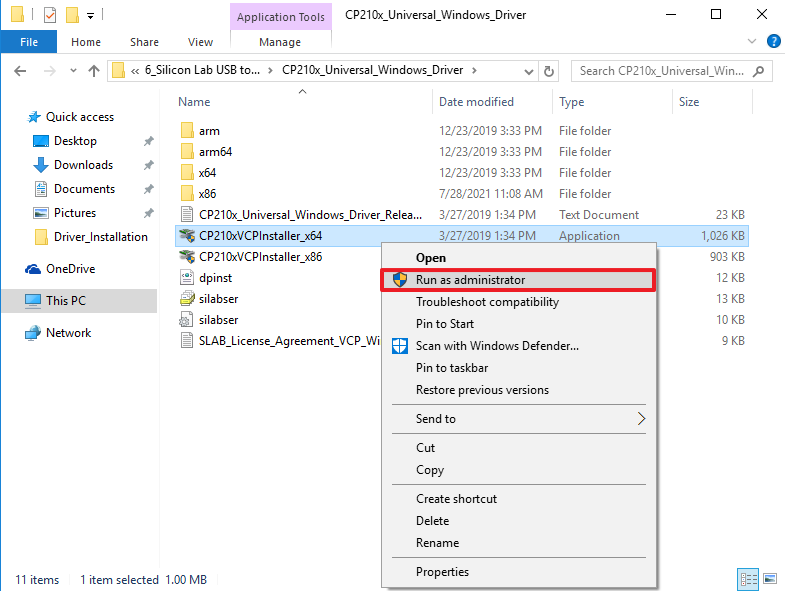This screenshot has height=591, width=785.
Task: Open Documents in the navigation pane
Action: [84, 189]
